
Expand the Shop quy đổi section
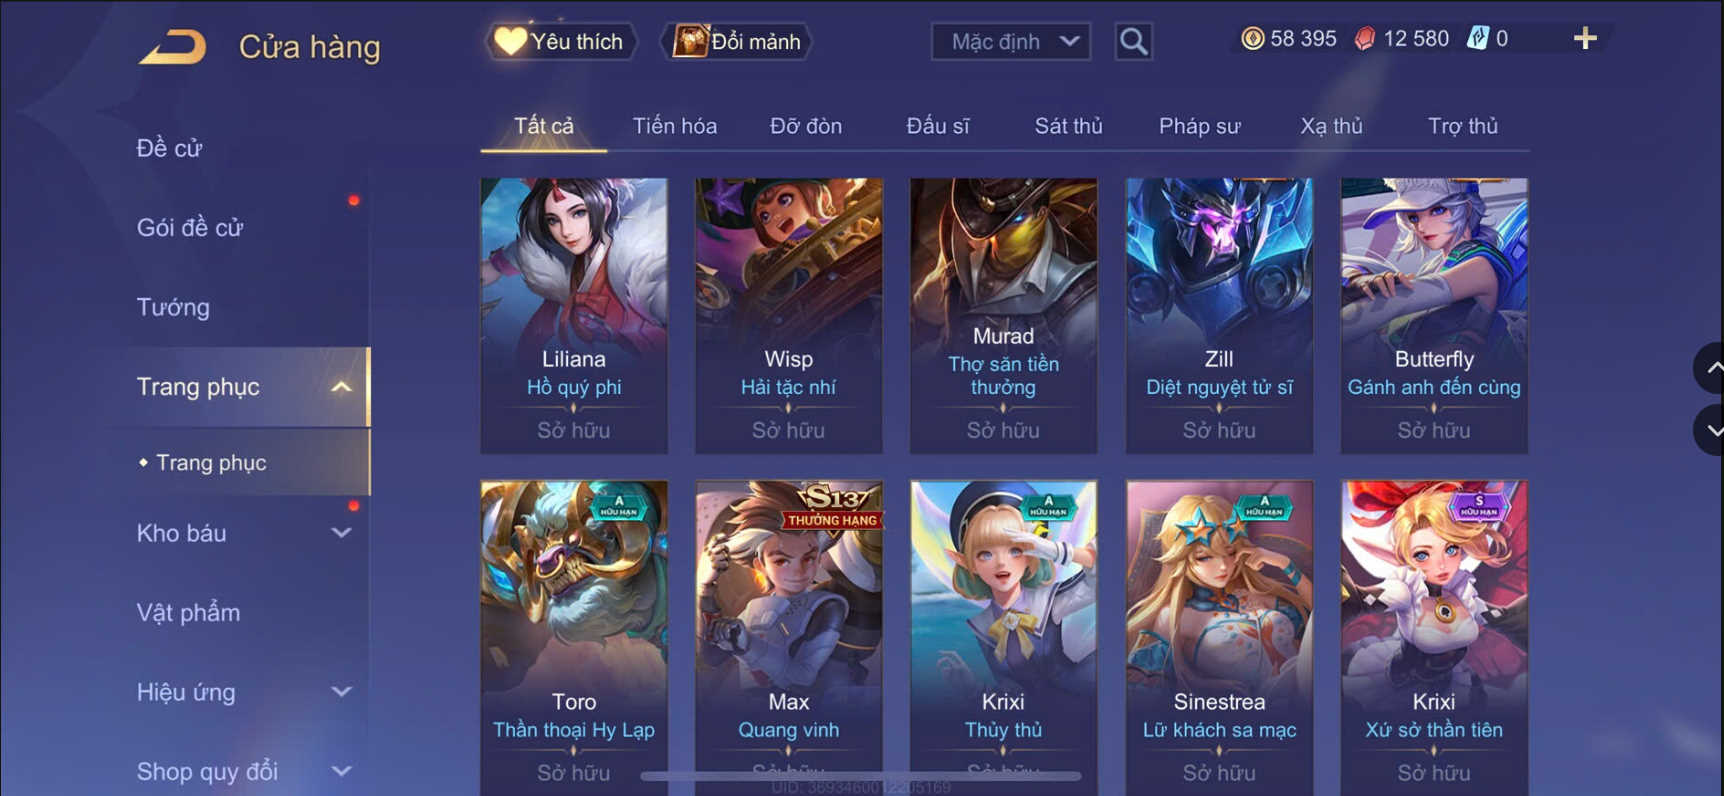tap(341, 771)
